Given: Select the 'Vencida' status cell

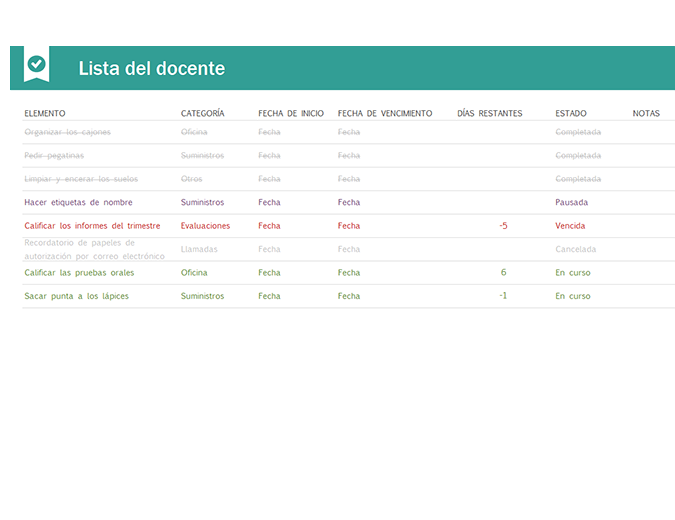Looking at the screenshot, I should [x=570, y=226].
